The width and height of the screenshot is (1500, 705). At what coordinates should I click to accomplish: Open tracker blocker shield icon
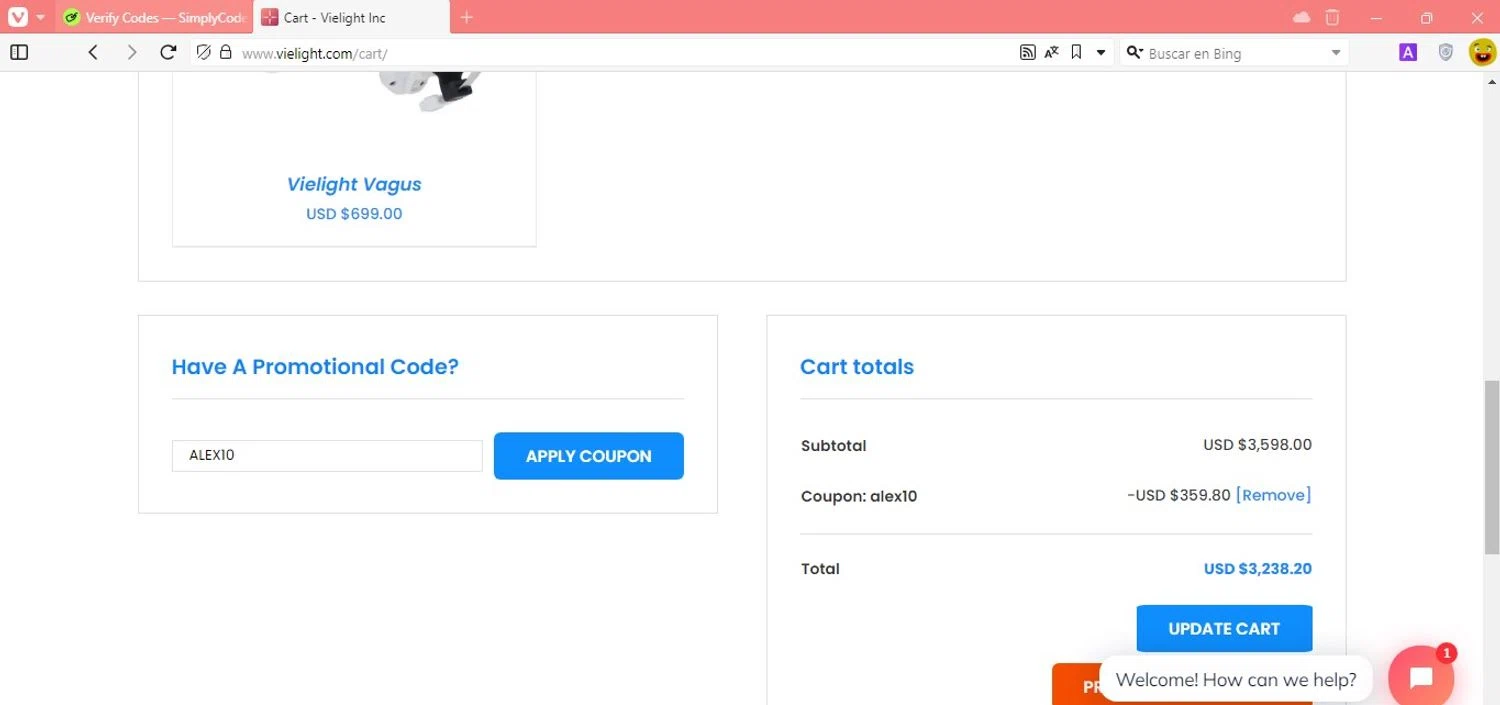point(204,52)
